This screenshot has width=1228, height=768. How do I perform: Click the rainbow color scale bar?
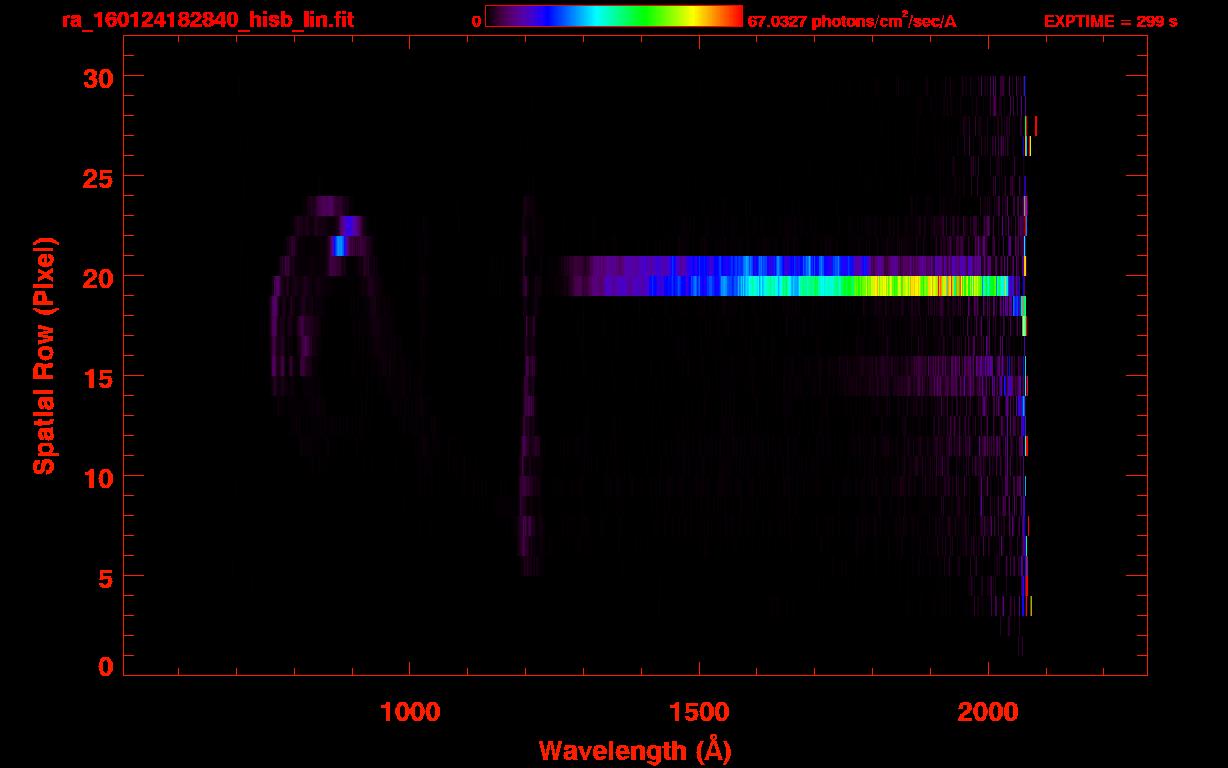[614, 17]
